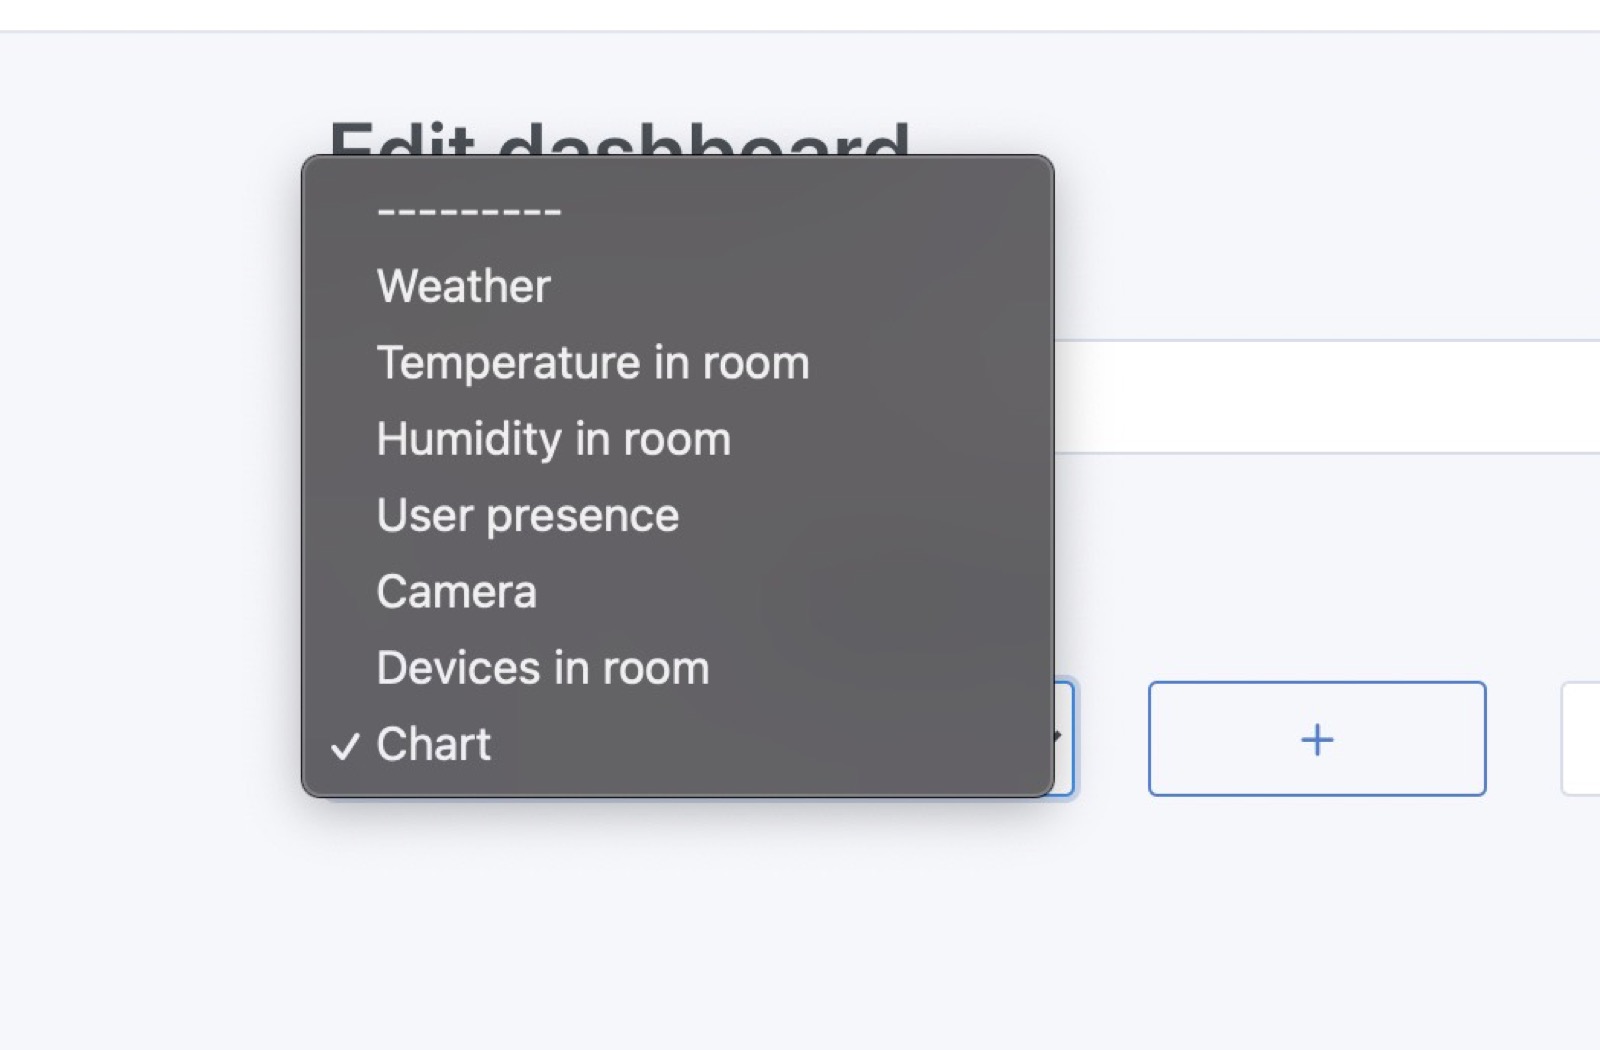The height and width of the screenshot is (1050, 1600).
Task: Select Devices in room option
Action: point(542,667)
